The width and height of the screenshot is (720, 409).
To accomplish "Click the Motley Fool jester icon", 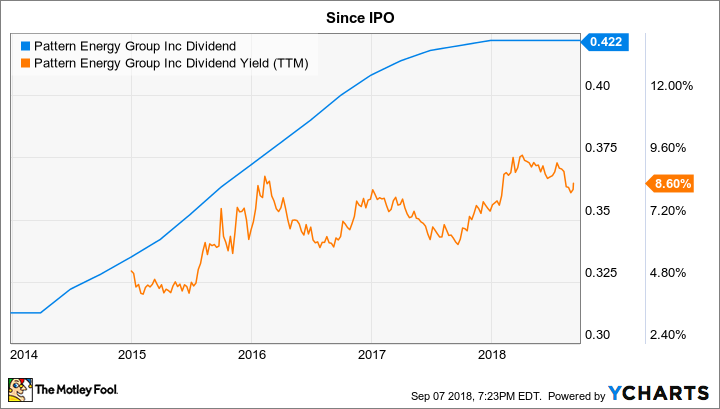I will pos(20,390).
